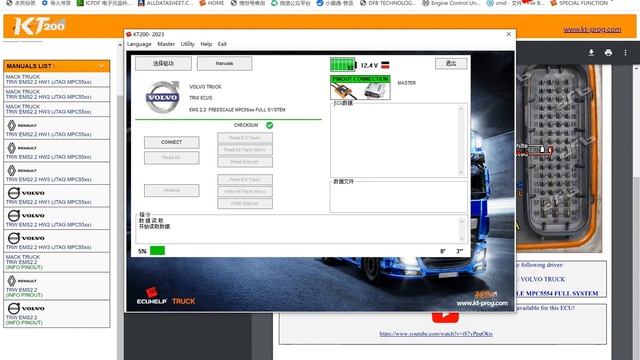
Task: Open the Engine Control Un... bookmark
Action: click(x=451, y=3)
